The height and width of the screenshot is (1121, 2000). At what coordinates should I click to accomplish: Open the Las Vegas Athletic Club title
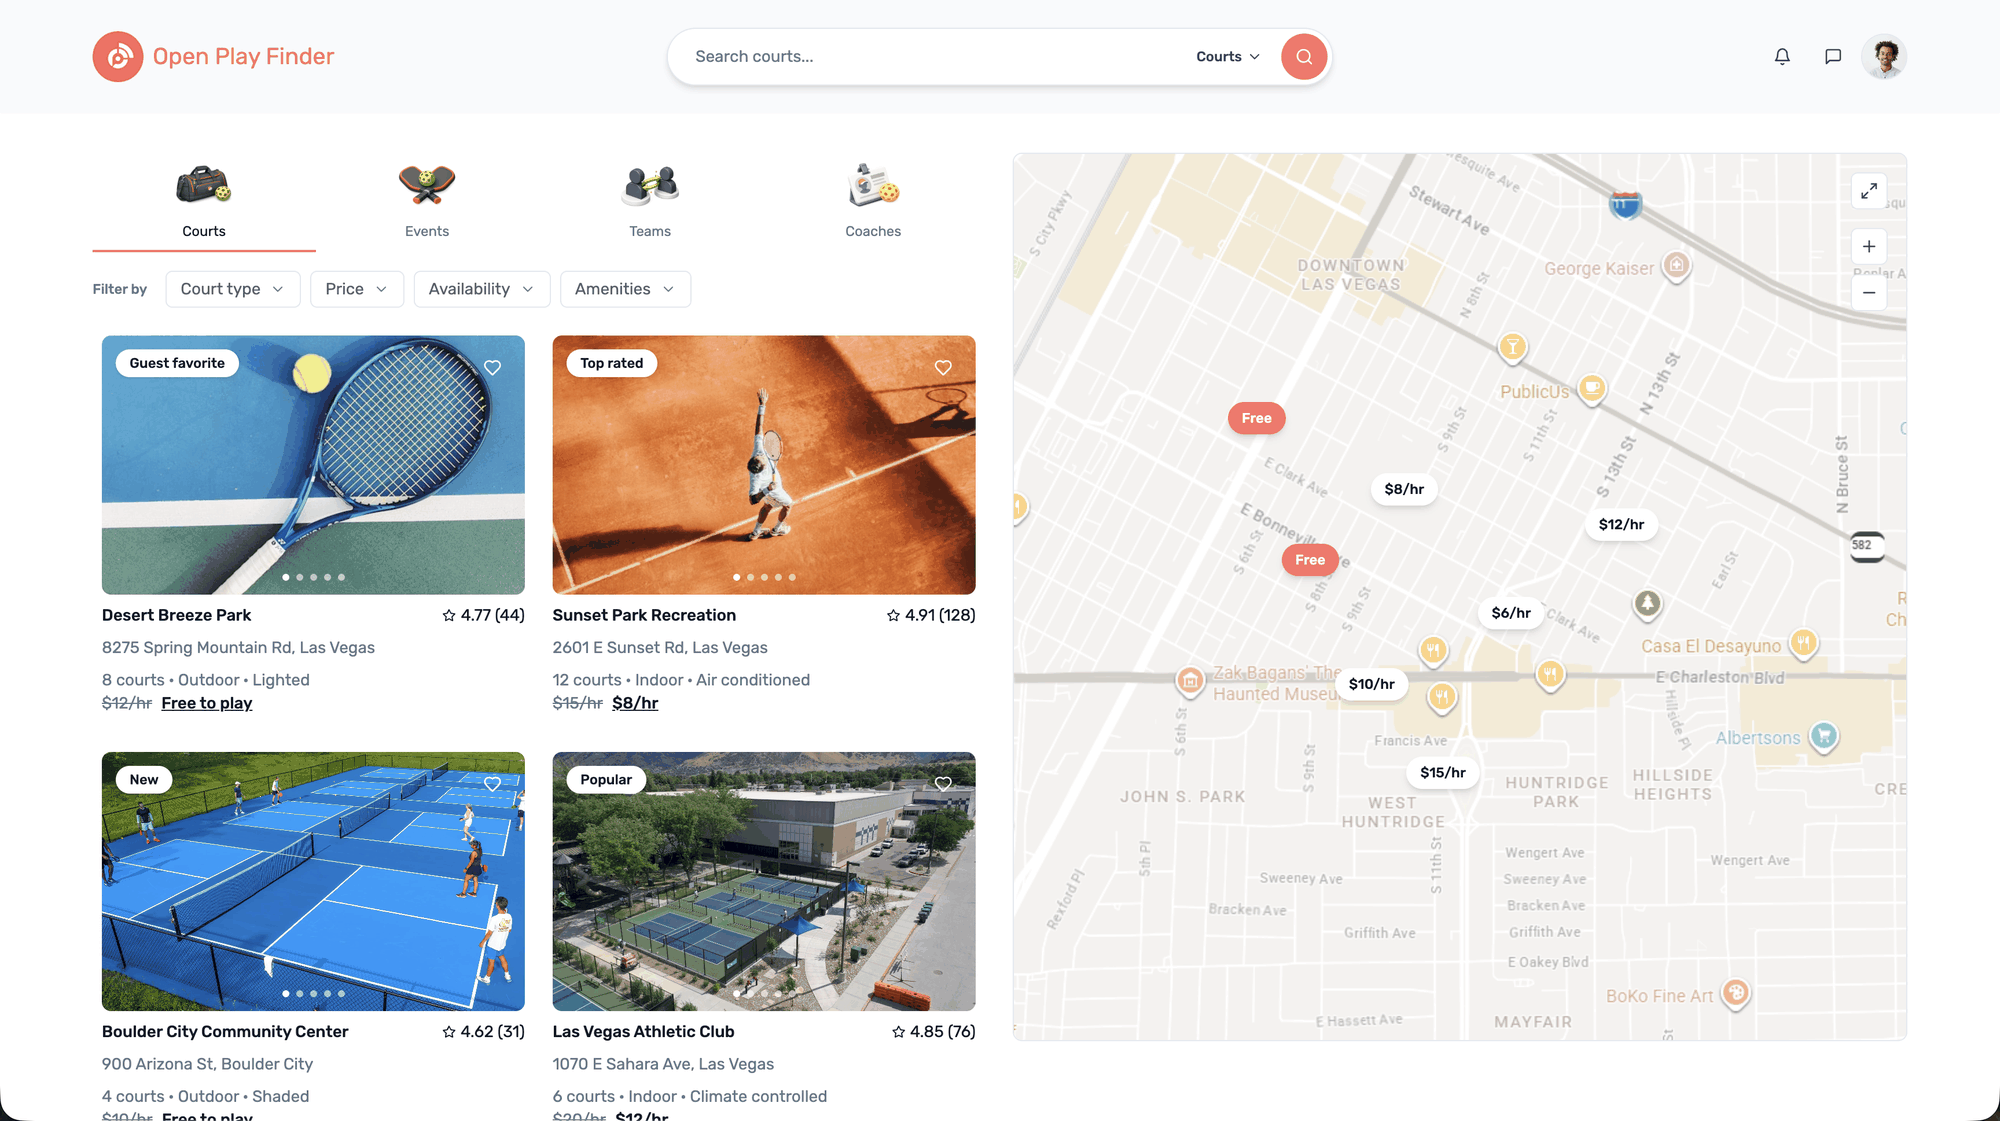tap(643, 1031)
